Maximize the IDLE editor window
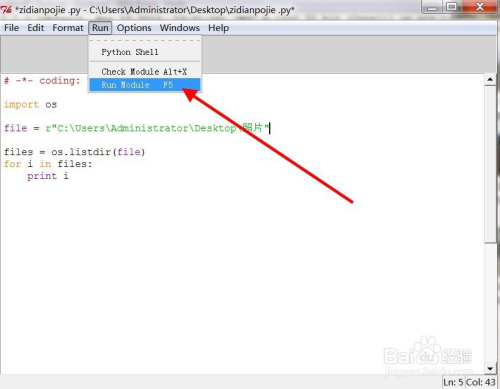The height and width of the screenshot is (389, 500). click(x=452, y=7)
